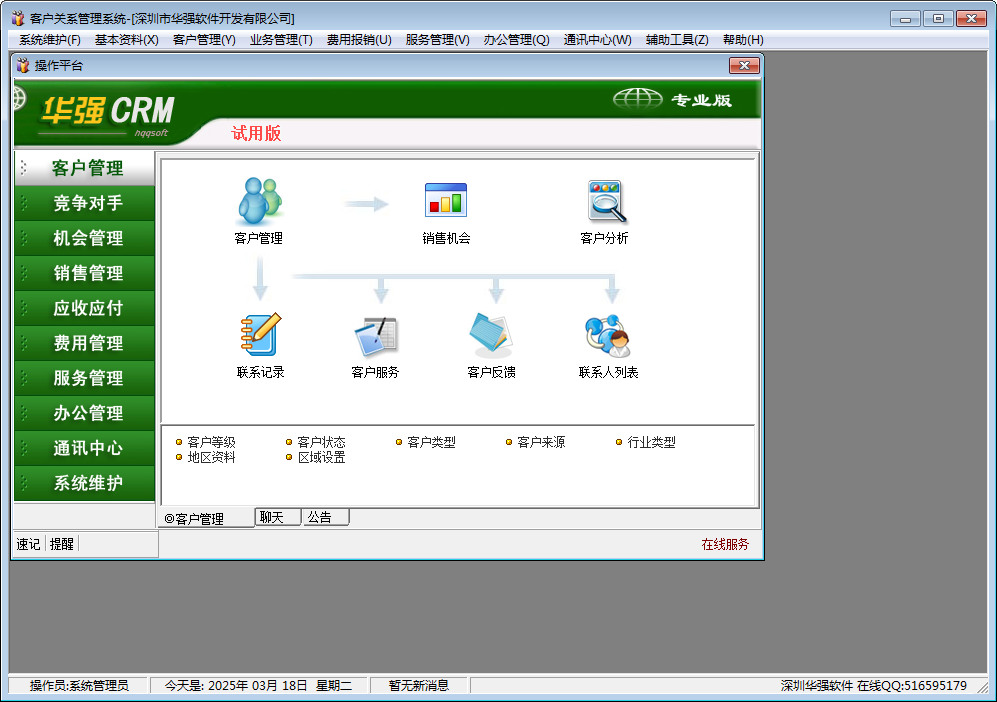This screenshot has width=997, height=702.
Task: Open the 地区资料 link
Action: [x=211, y=457]
